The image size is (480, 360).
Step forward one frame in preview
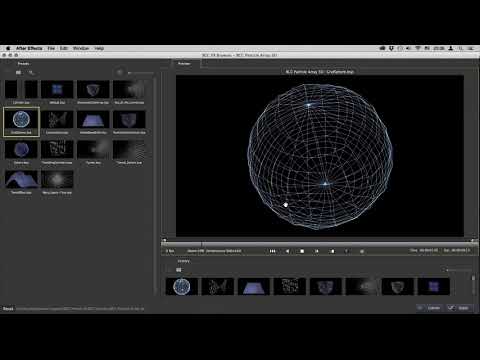(x=317, y=251)
